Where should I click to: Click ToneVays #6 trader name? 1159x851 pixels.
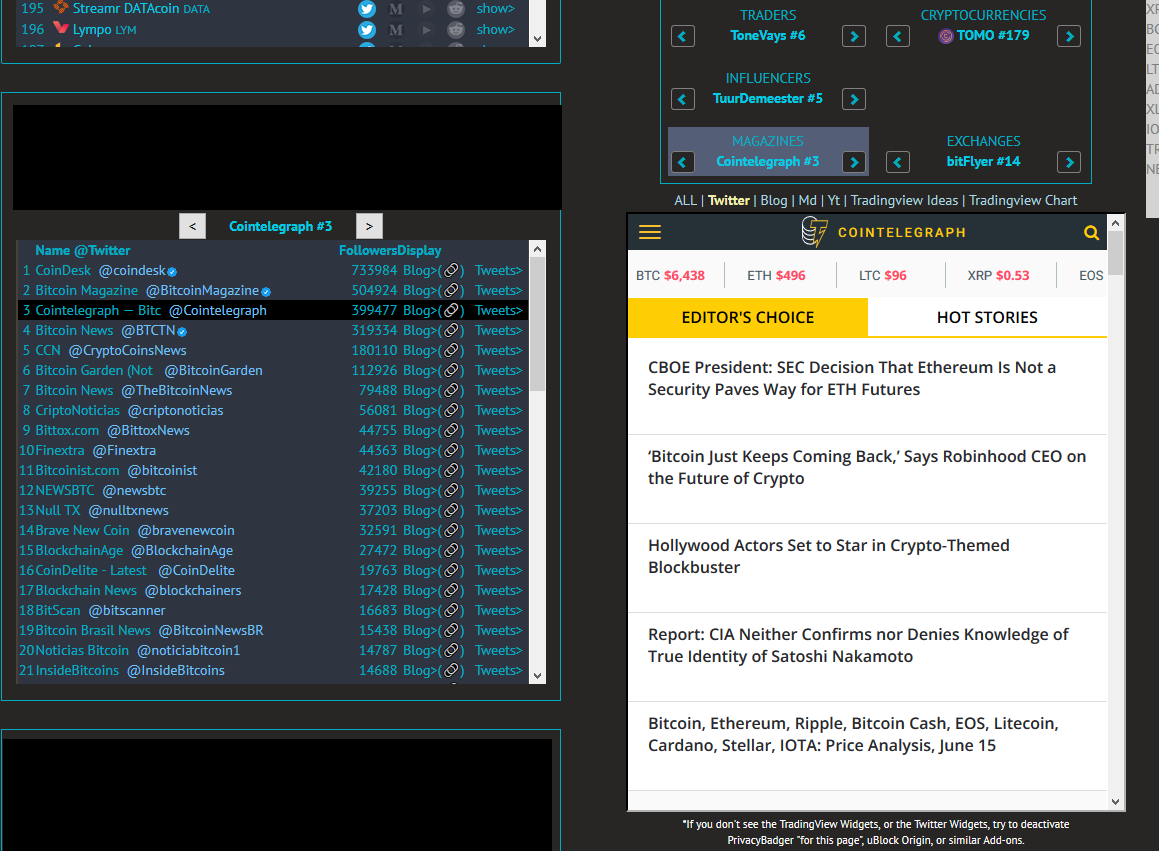click(767, 35)
